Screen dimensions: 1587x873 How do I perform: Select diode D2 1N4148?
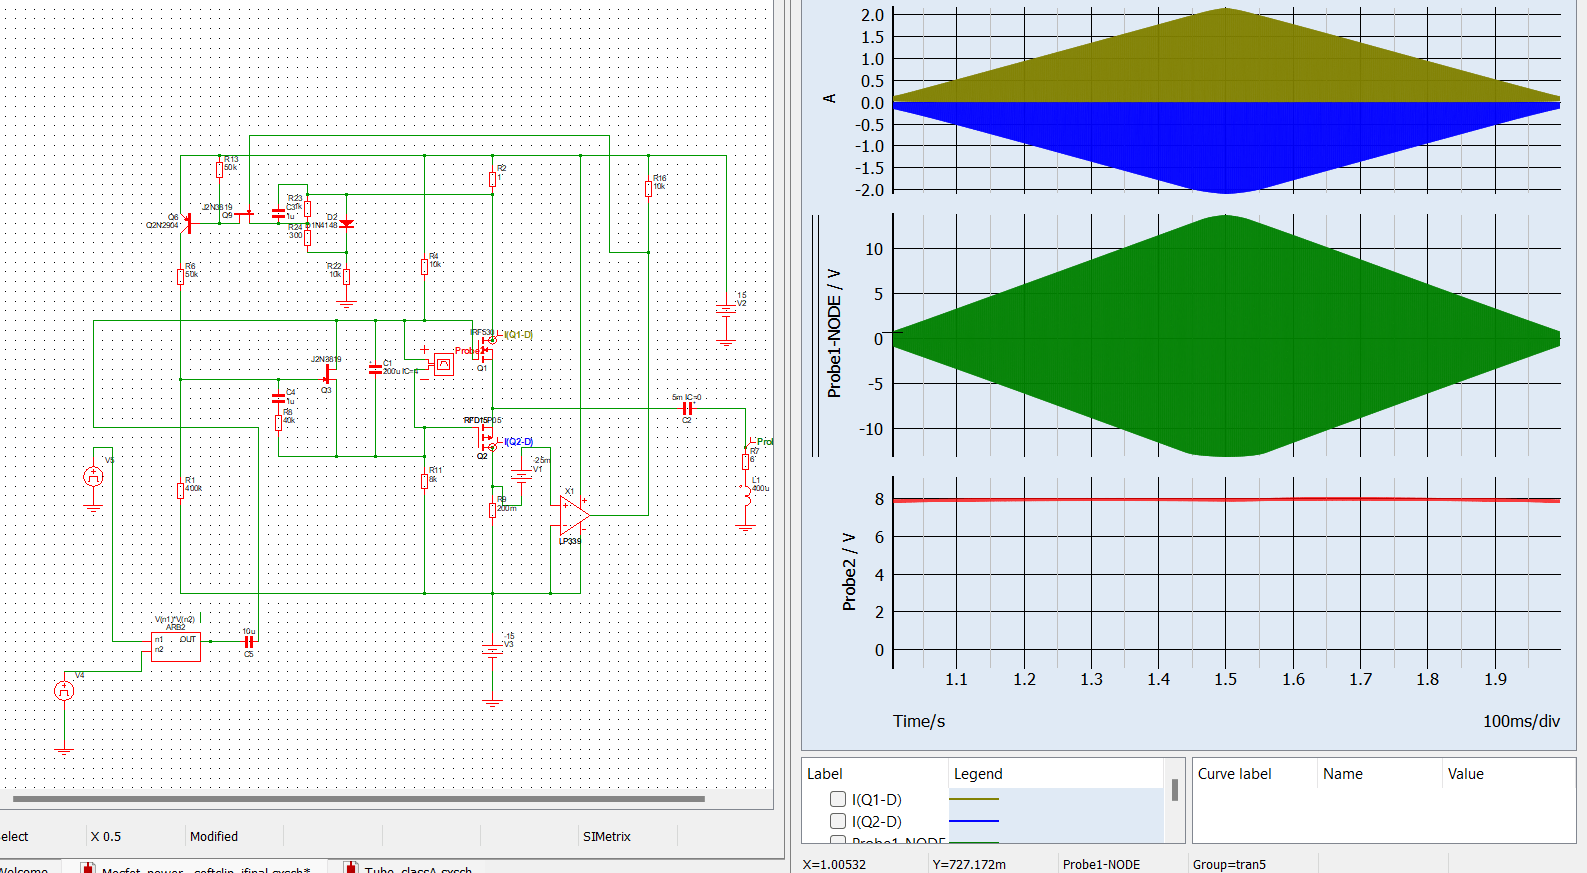click(346, 224)
